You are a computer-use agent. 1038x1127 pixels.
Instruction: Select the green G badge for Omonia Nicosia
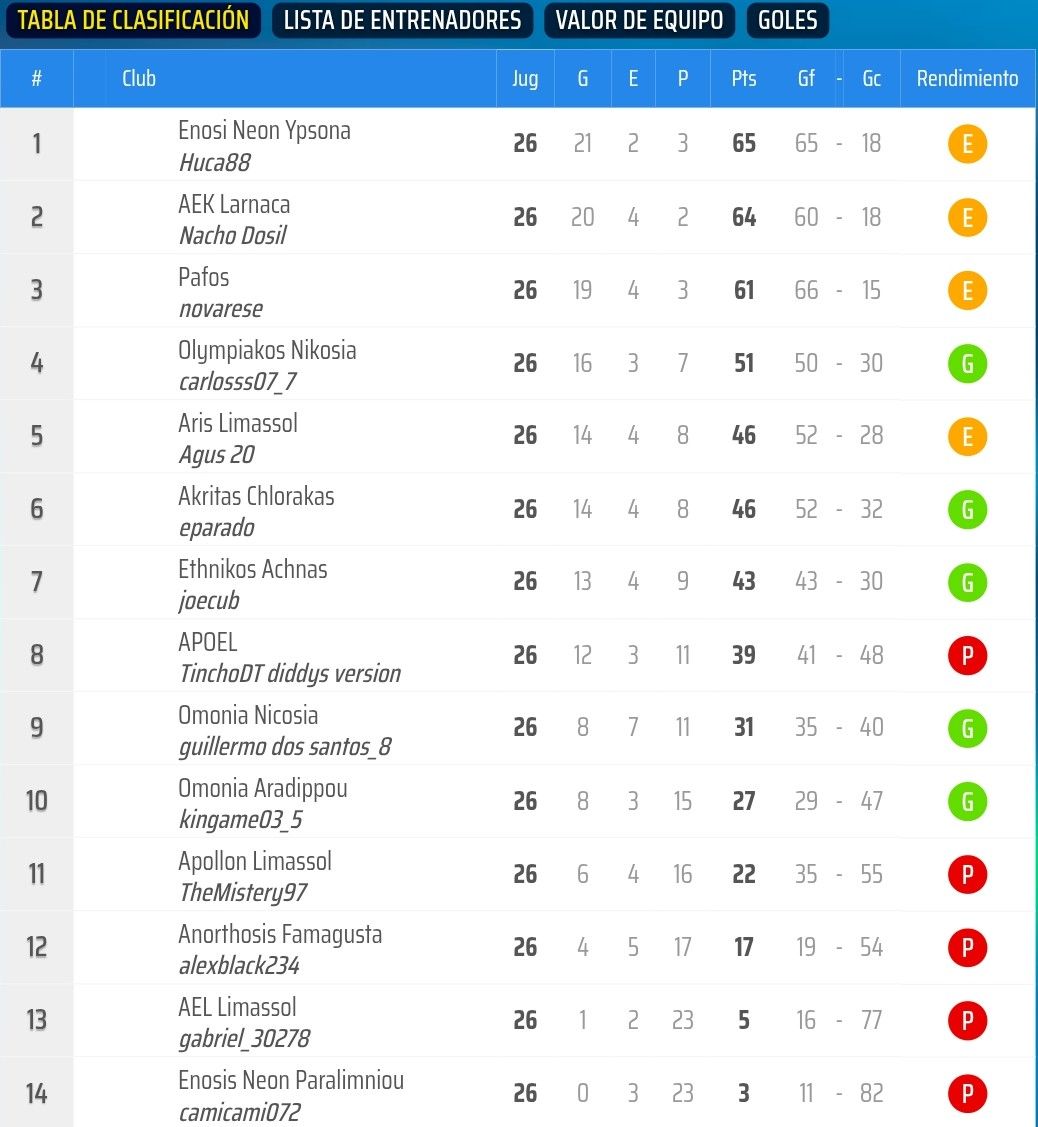coord(967,728)
